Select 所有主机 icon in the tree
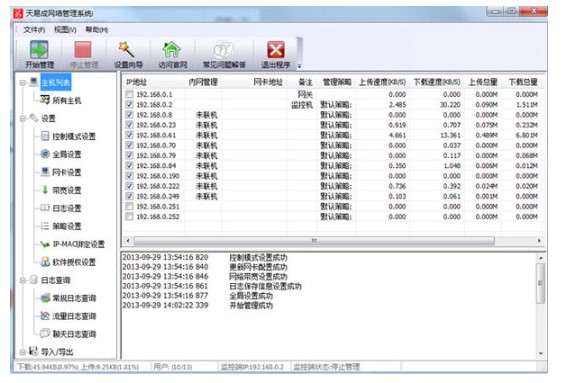564x383 pixels. pos(45,100)
